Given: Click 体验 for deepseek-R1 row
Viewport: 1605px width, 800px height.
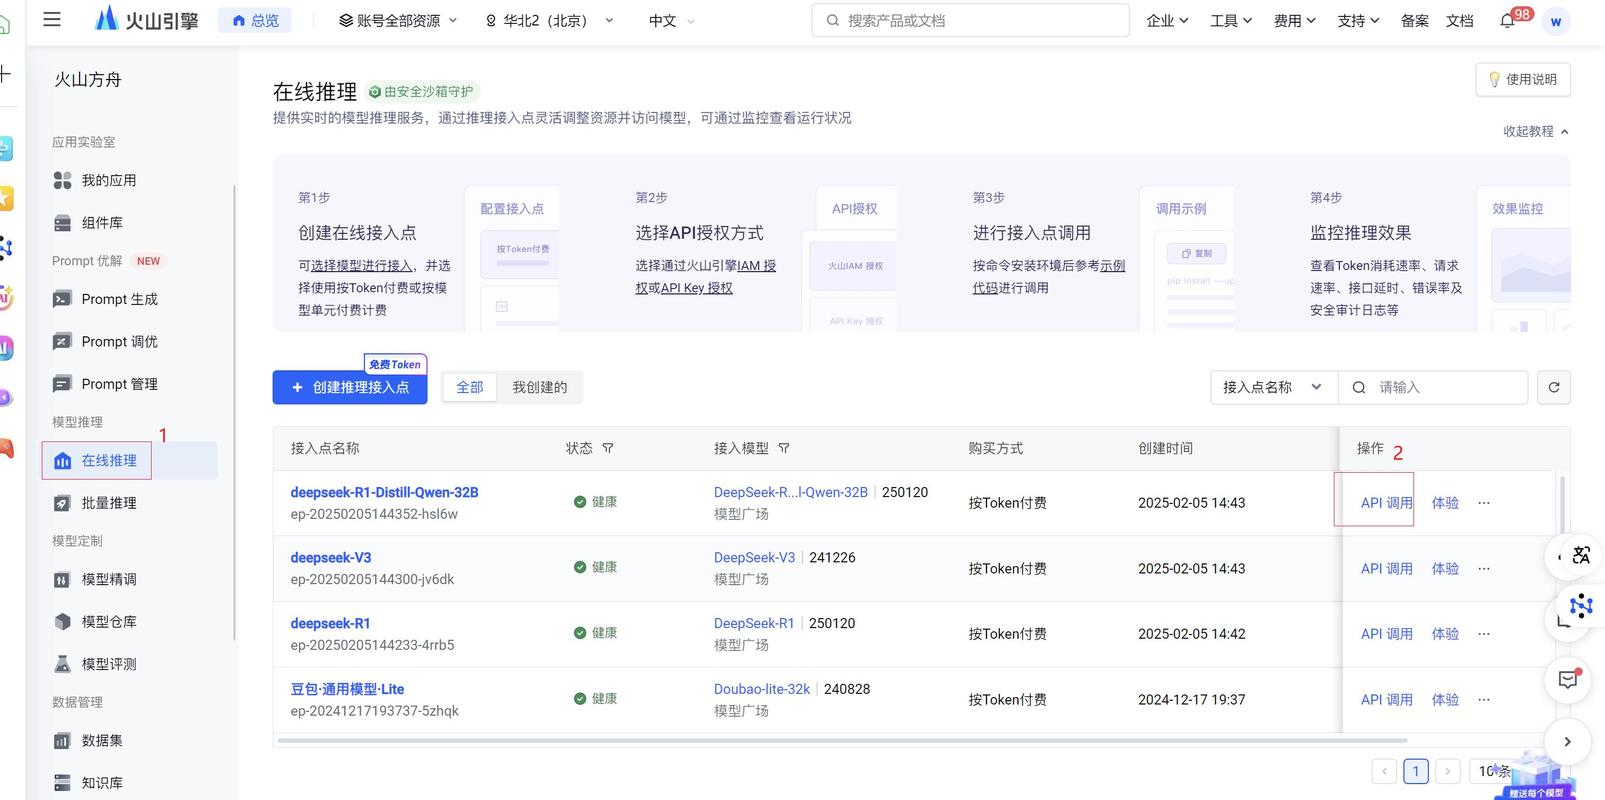Looking at the screenshot, I should [x=1445, y=634].
